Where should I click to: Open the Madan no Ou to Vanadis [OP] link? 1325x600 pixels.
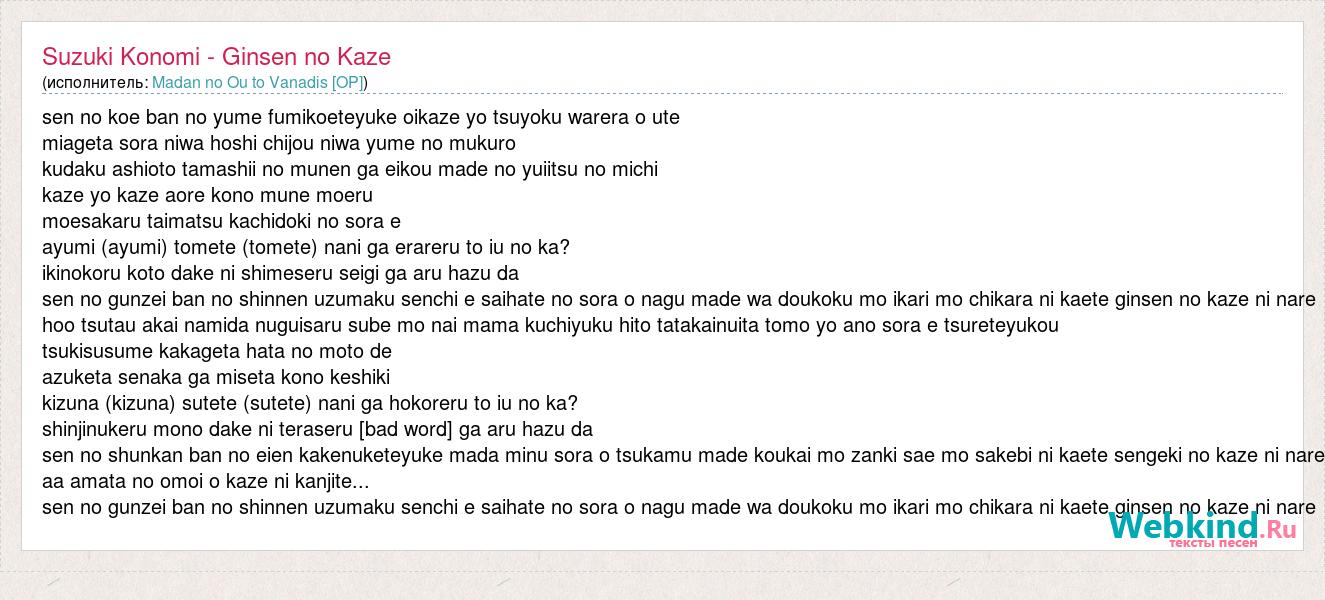click(258, 82)
